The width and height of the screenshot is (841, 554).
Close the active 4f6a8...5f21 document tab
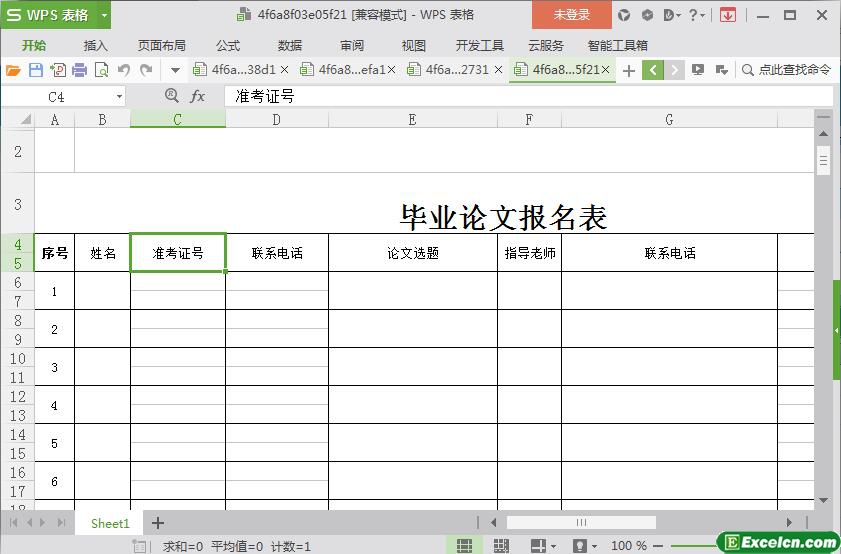pyautogui.click(x=606, y=70)
